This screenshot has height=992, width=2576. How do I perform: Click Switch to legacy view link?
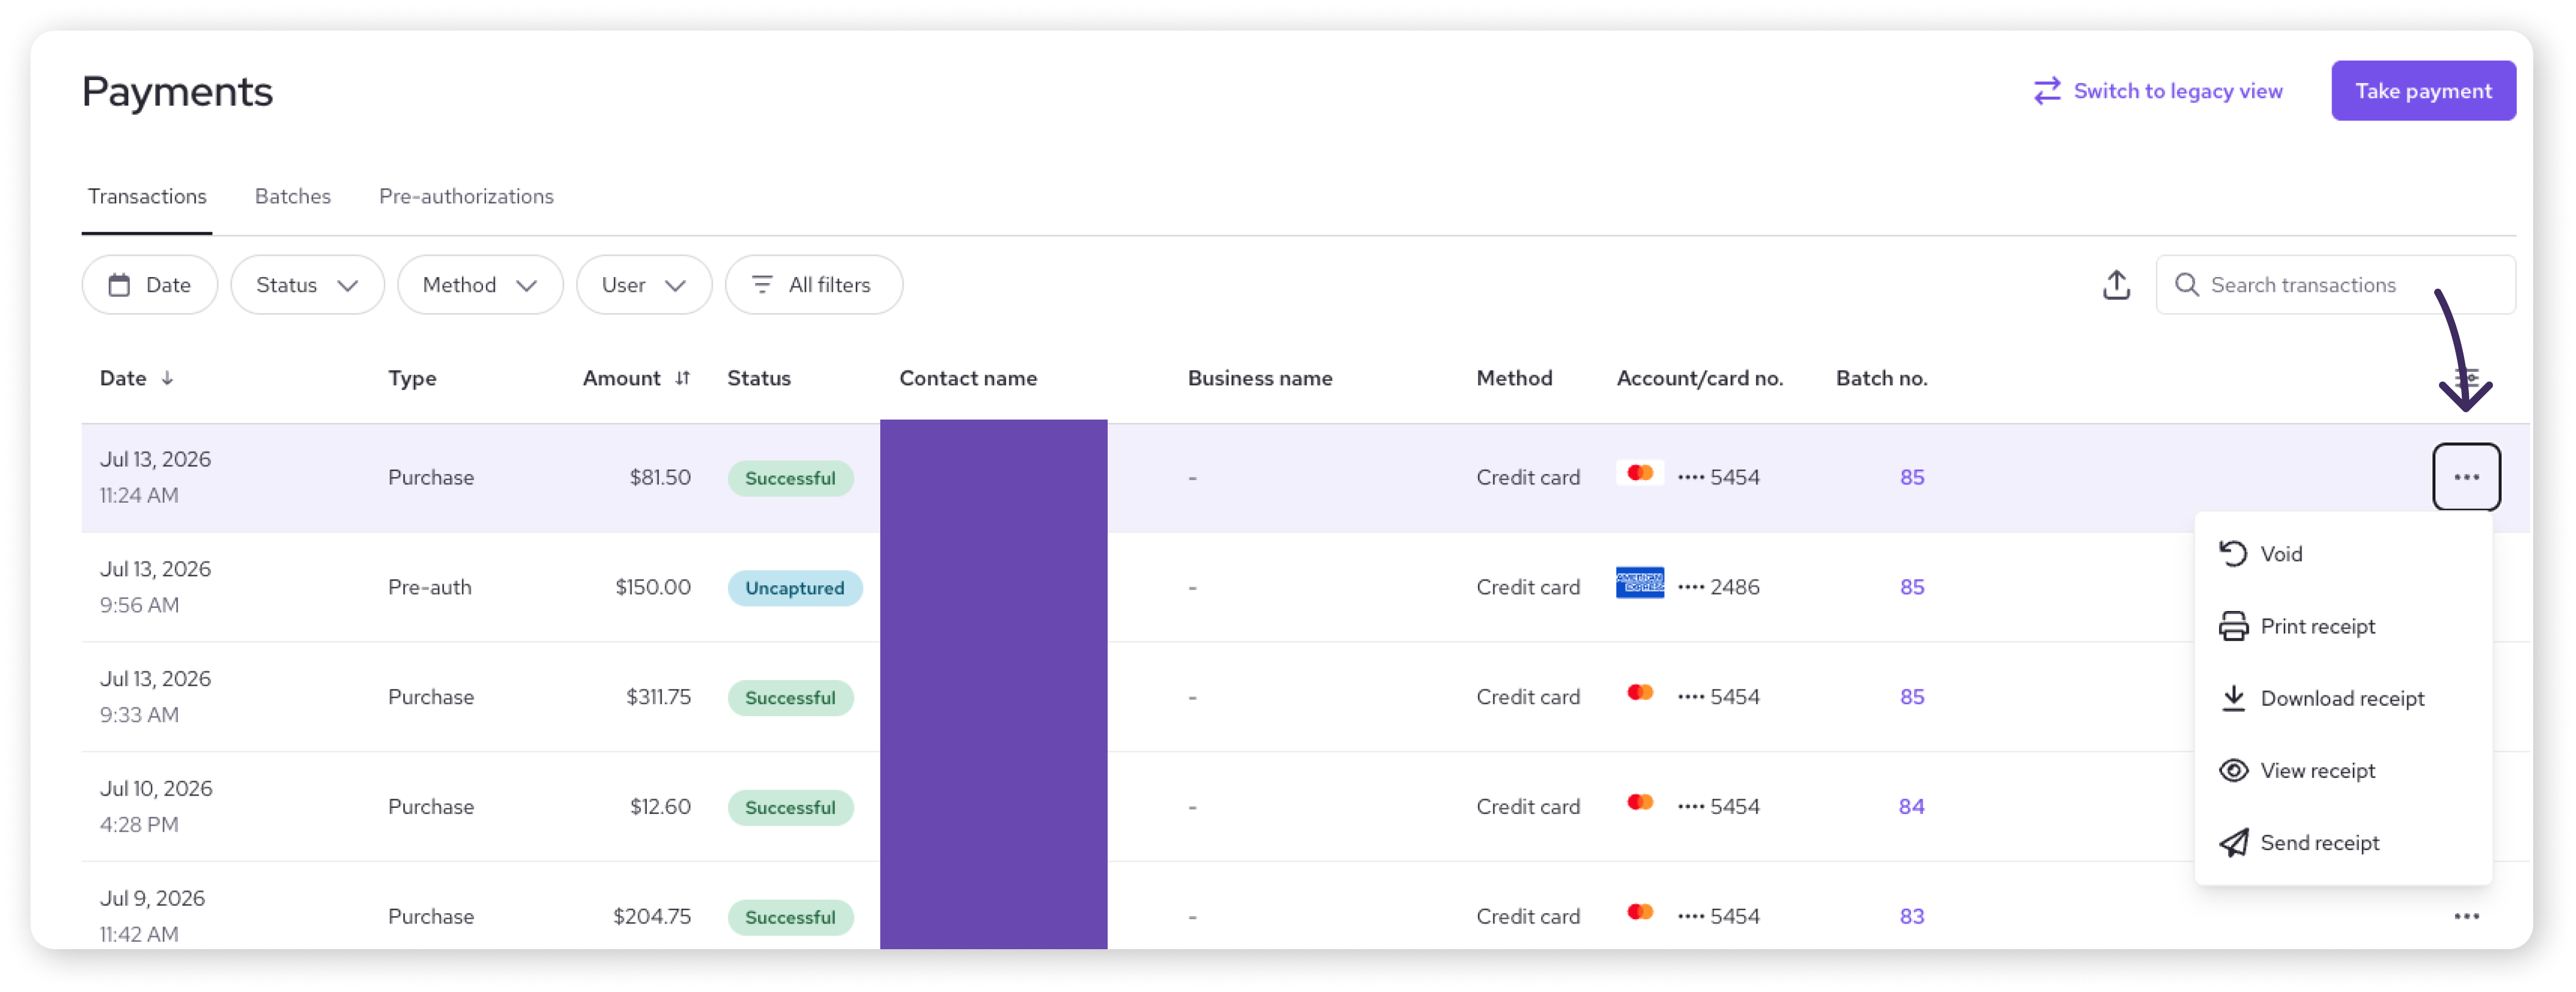point(2158,91)
